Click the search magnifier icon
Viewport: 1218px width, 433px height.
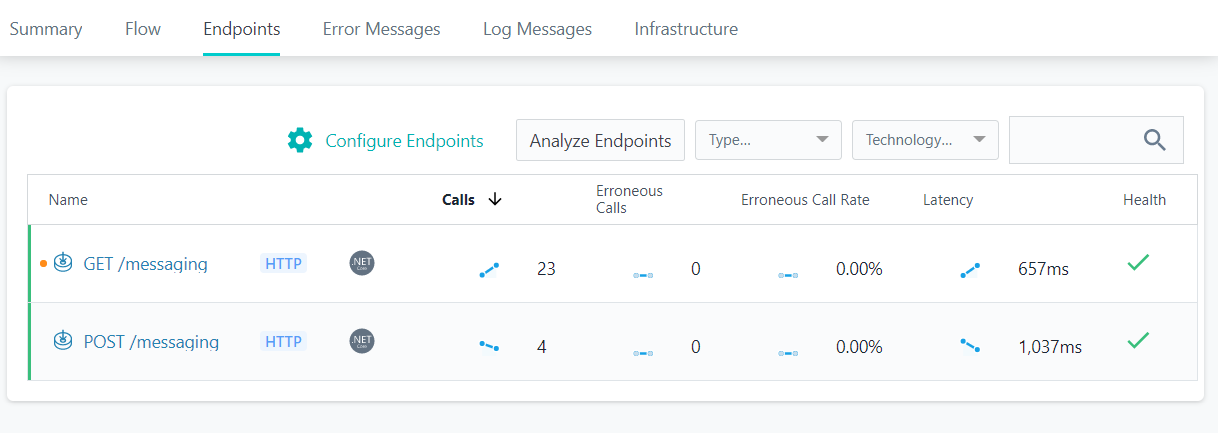[1155, 140]
